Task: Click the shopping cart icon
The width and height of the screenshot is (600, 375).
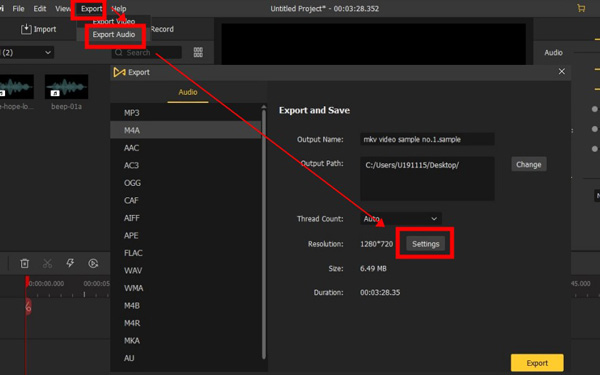Action: [x=581, y=8]
